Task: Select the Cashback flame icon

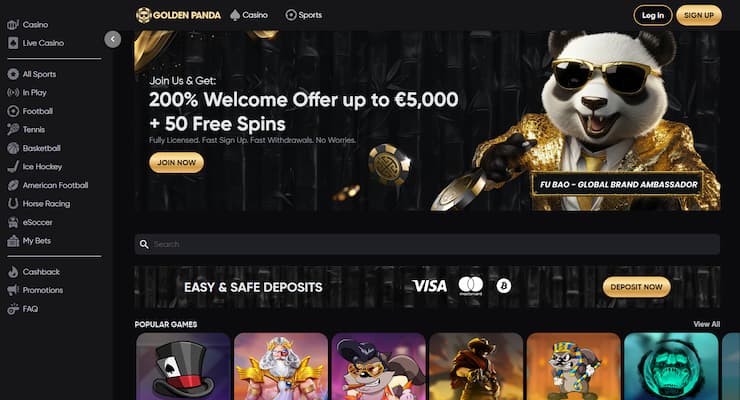Action: 13,272
